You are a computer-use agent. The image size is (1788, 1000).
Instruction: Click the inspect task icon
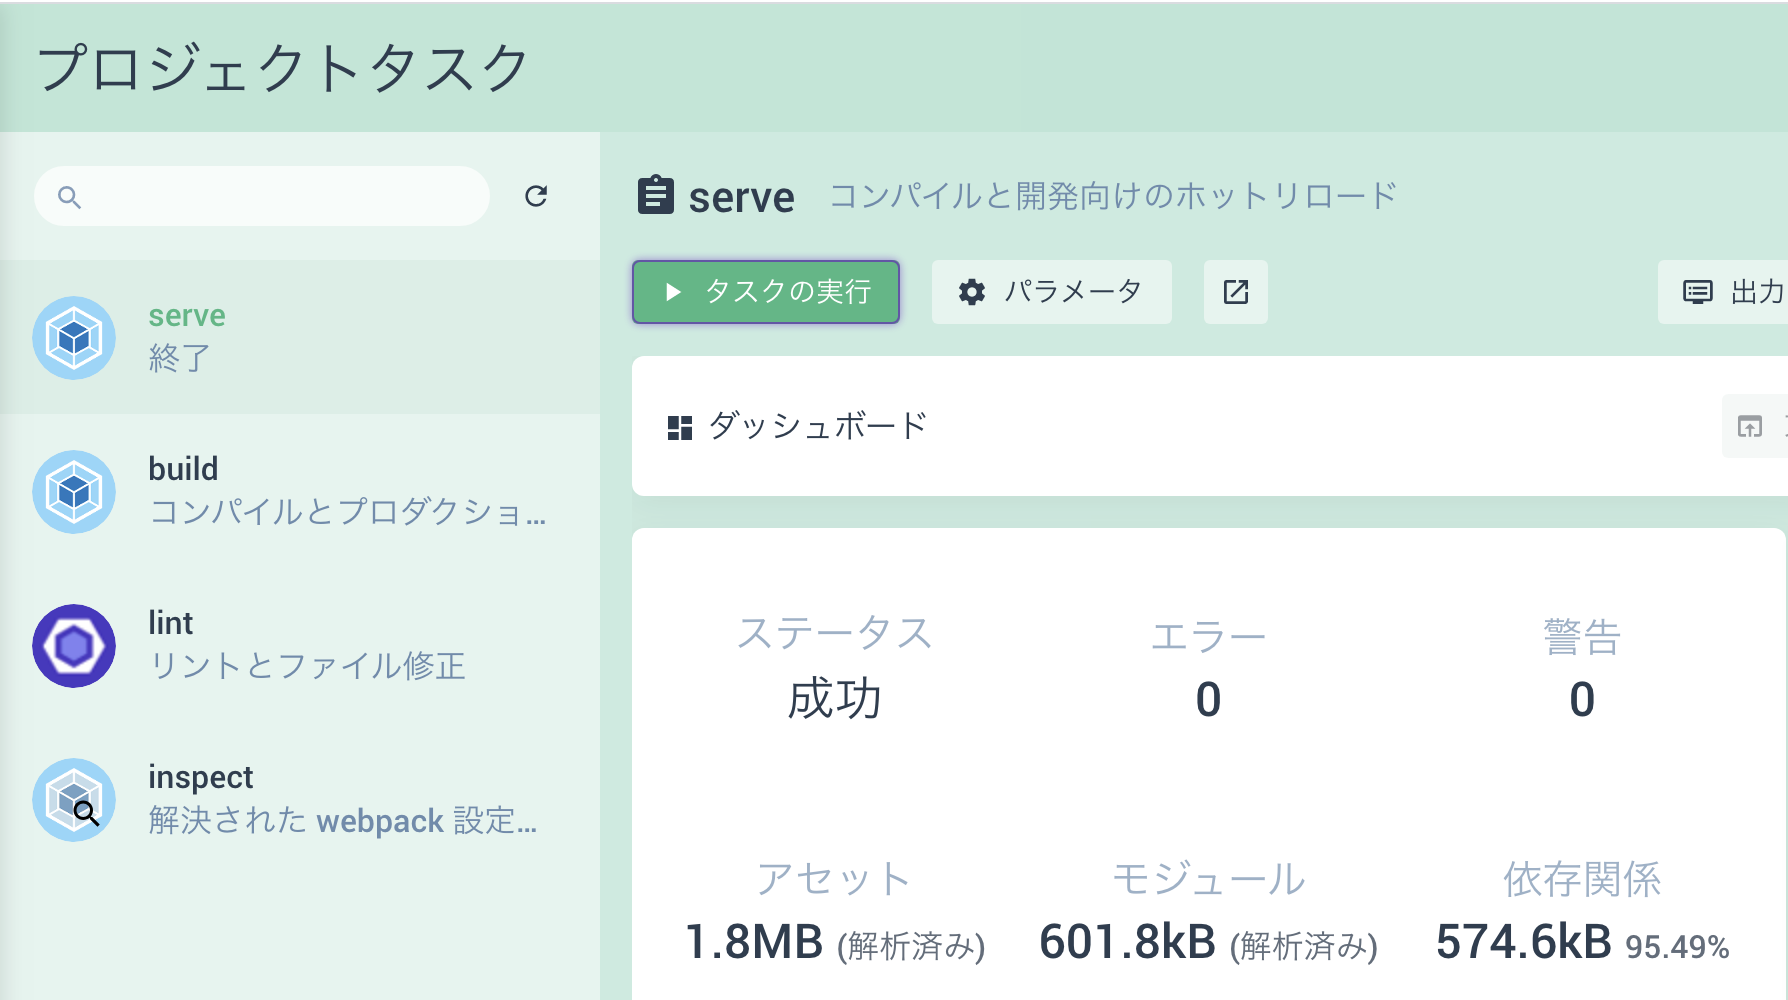tap(74, 800)
